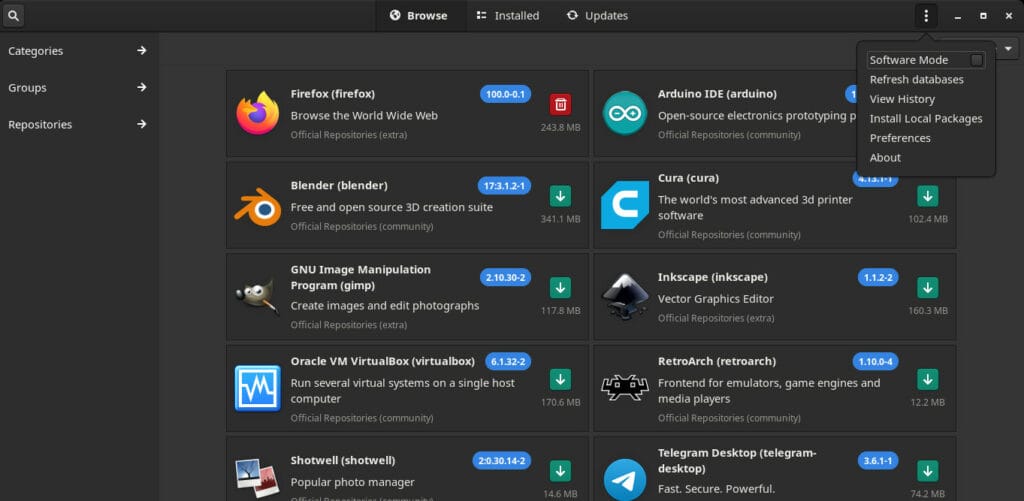Switch to the Browse tab

[x=421, y=16]
